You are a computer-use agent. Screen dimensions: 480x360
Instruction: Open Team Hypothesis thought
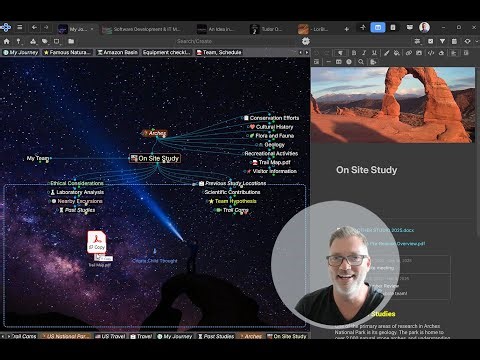[233, 201]
